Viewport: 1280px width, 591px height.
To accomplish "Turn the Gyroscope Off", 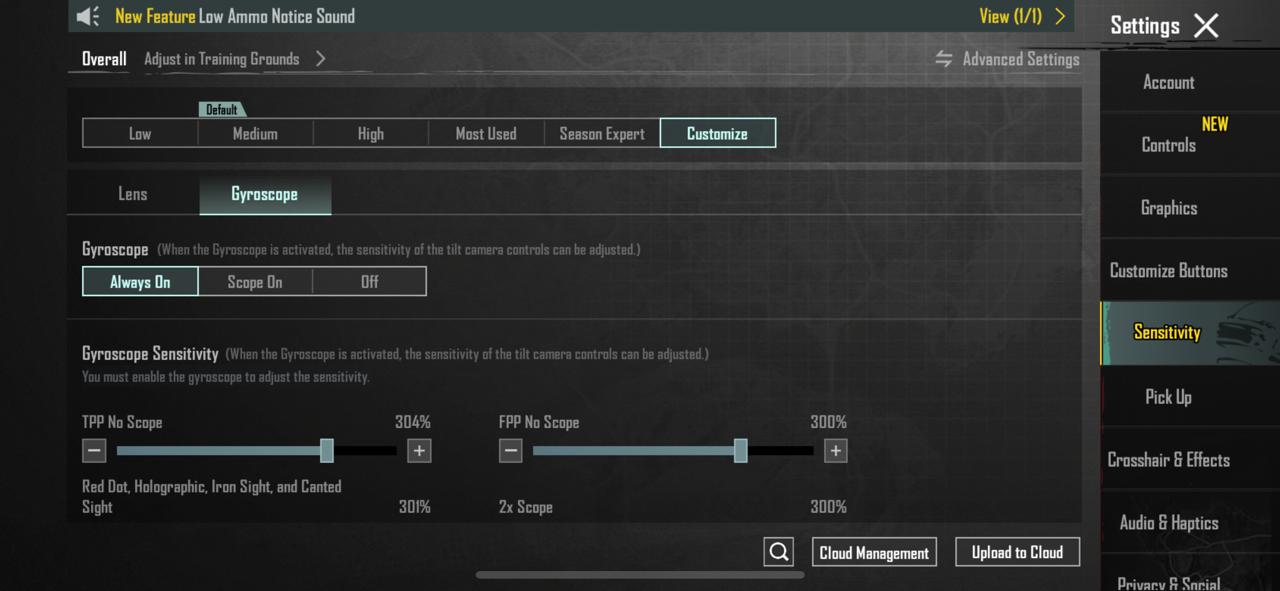I will point(369,281).
